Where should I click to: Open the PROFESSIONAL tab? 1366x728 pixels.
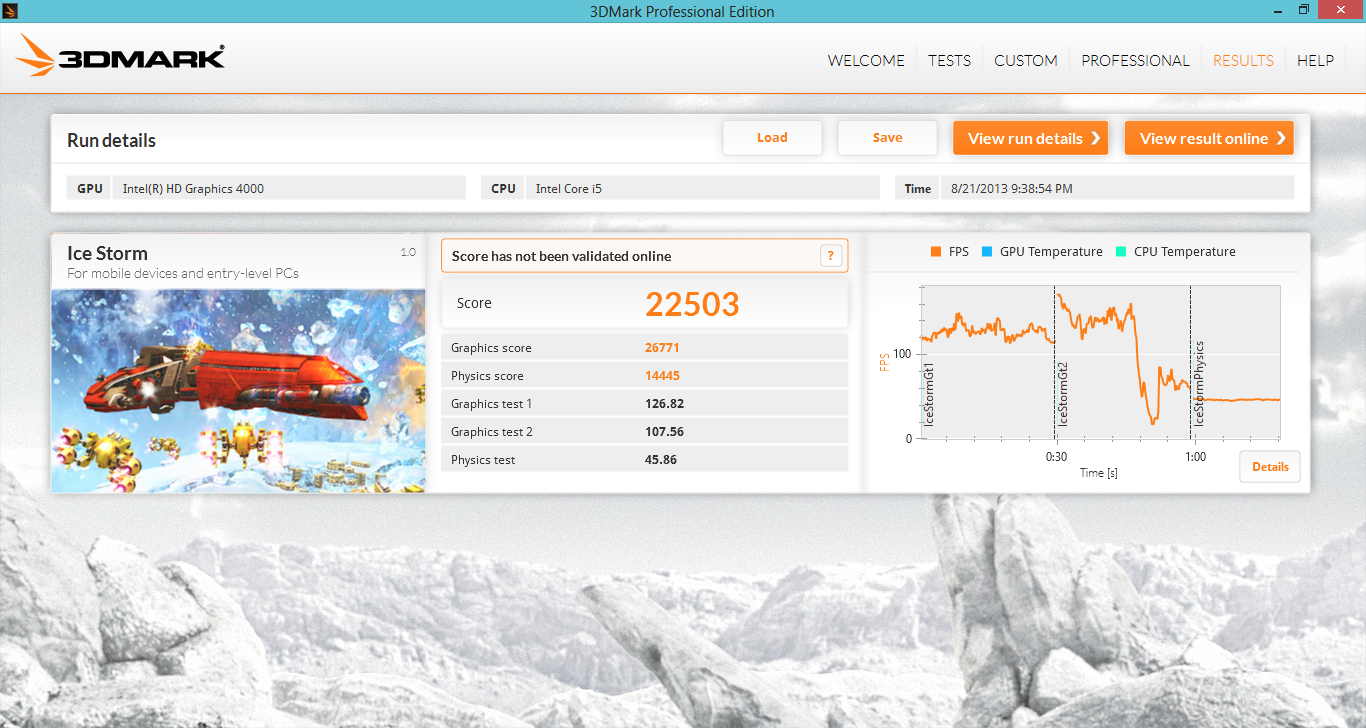pyautogui.click(x=1135, y=60)
